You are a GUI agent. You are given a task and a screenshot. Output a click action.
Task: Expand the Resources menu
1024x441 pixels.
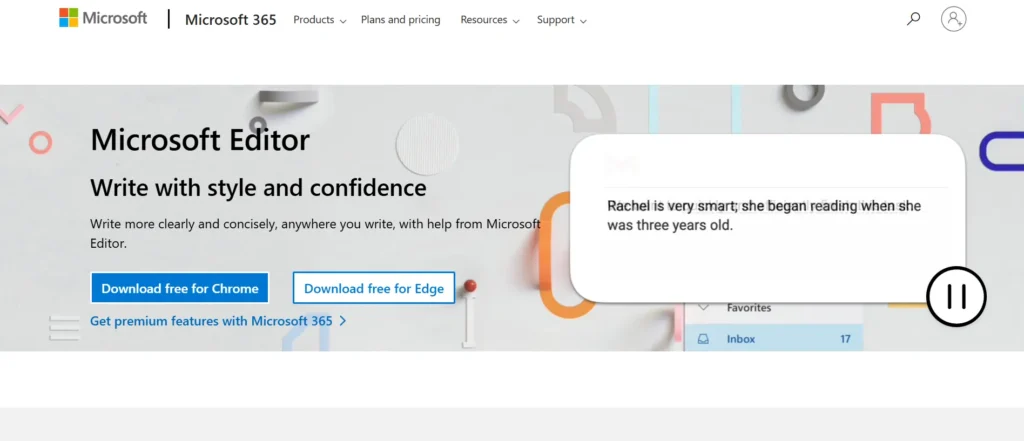click(490, 20)
